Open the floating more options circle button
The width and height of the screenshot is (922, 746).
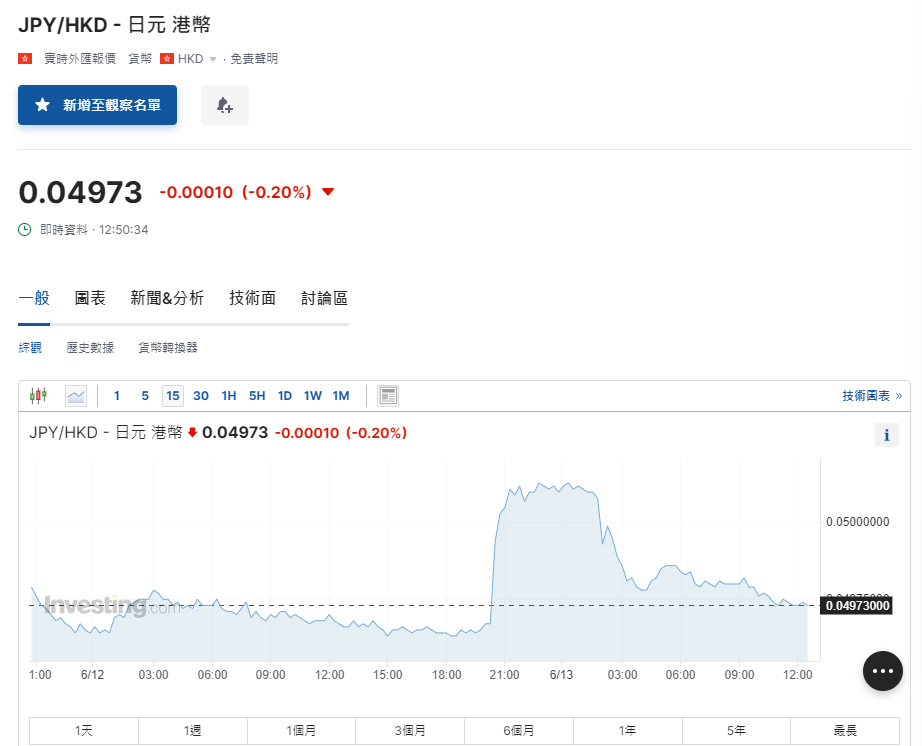882,671
